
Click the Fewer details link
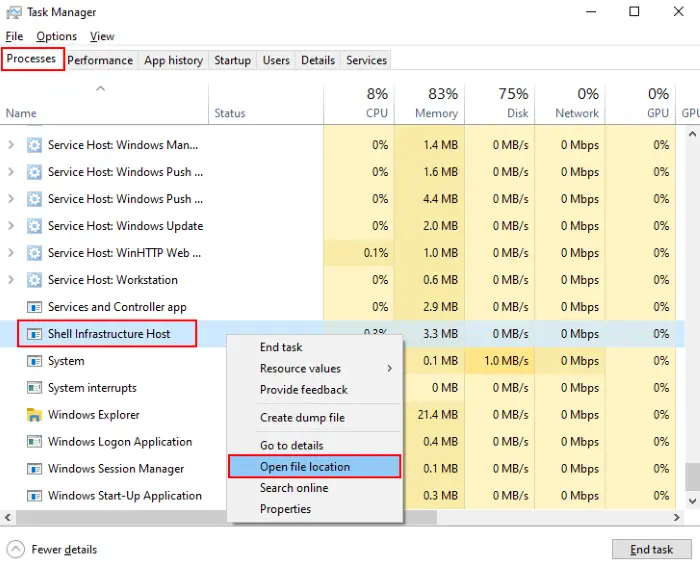tap(64, 549)
